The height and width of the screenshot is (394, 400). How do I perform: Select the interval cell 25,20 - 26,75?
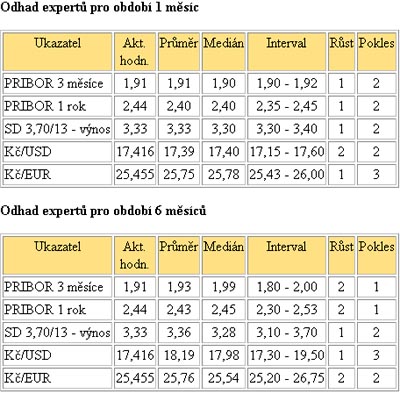pyautogui.click(x=286, y=378)
